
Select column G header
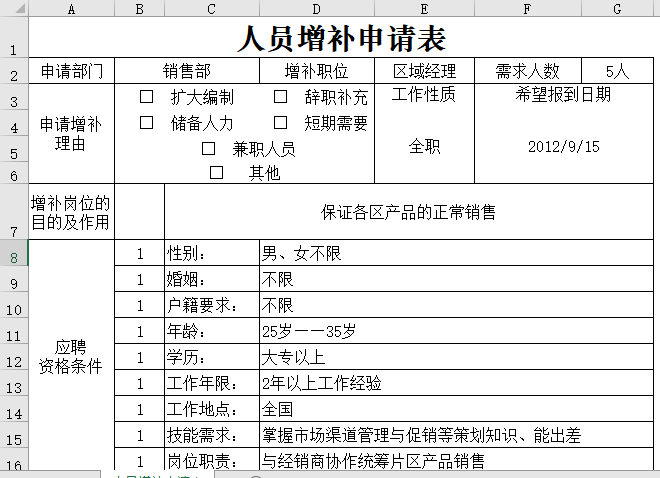617,9
